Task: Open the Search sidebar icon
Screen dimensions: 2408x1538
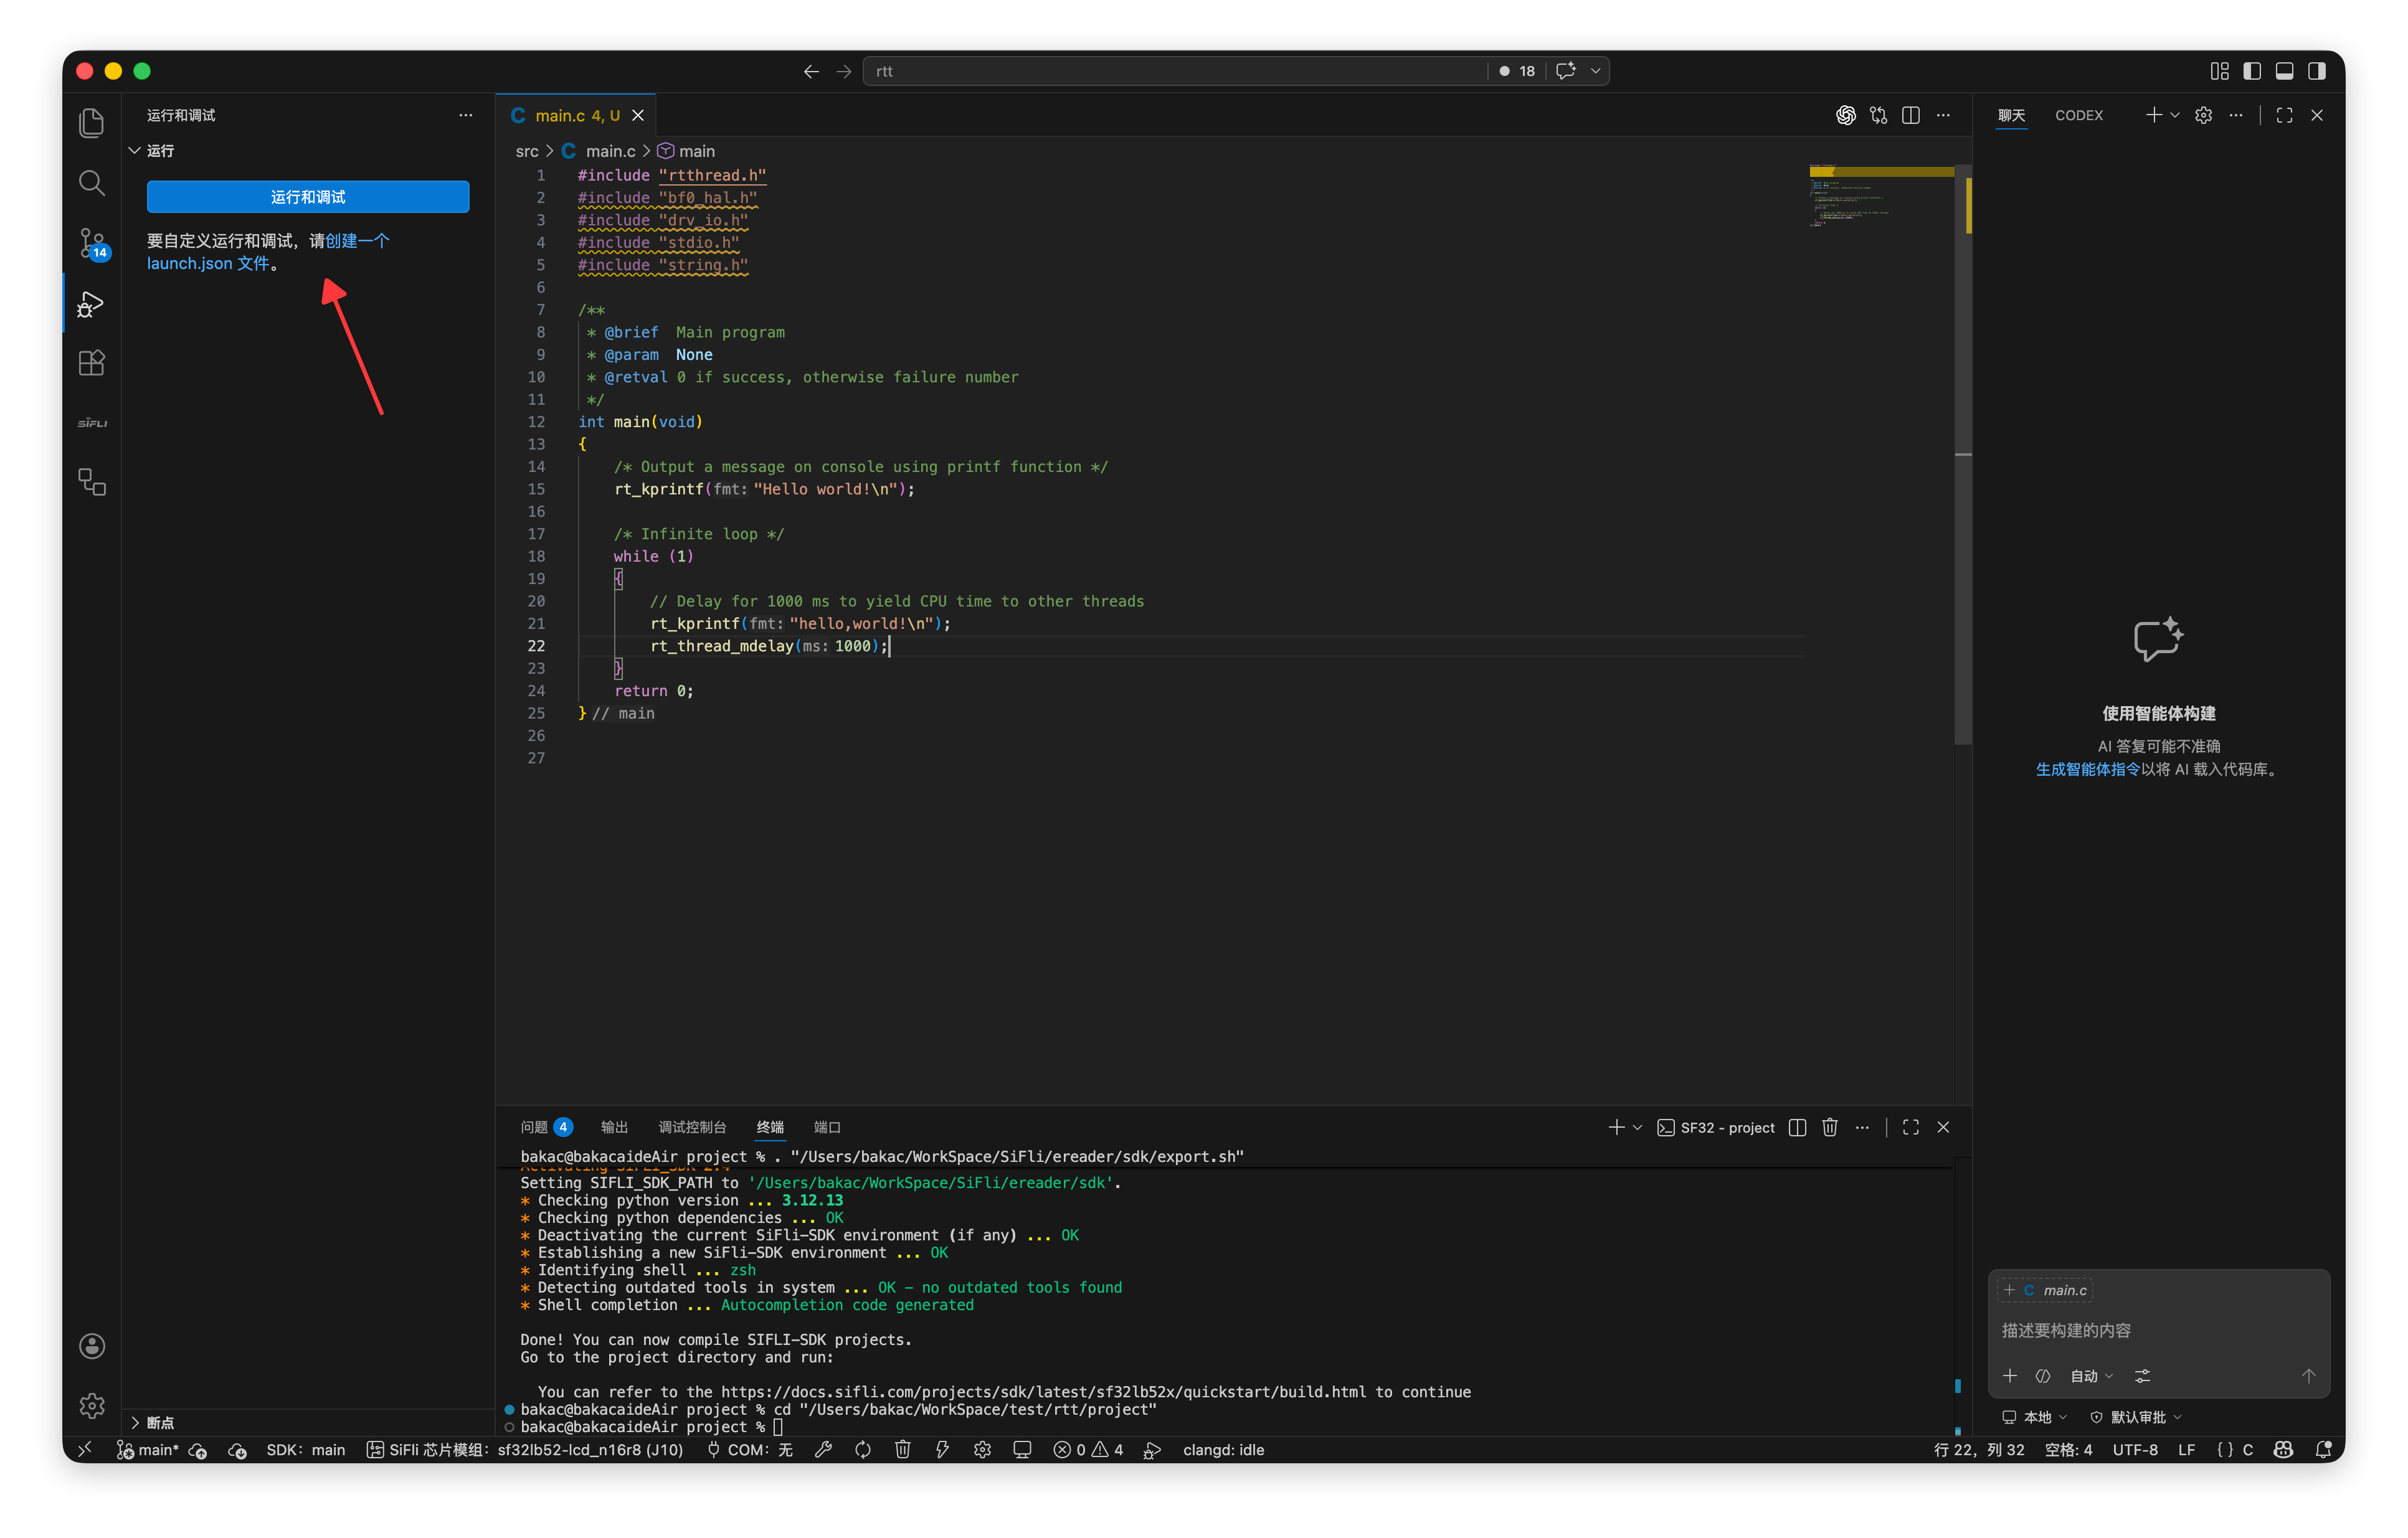Action: 91,183
